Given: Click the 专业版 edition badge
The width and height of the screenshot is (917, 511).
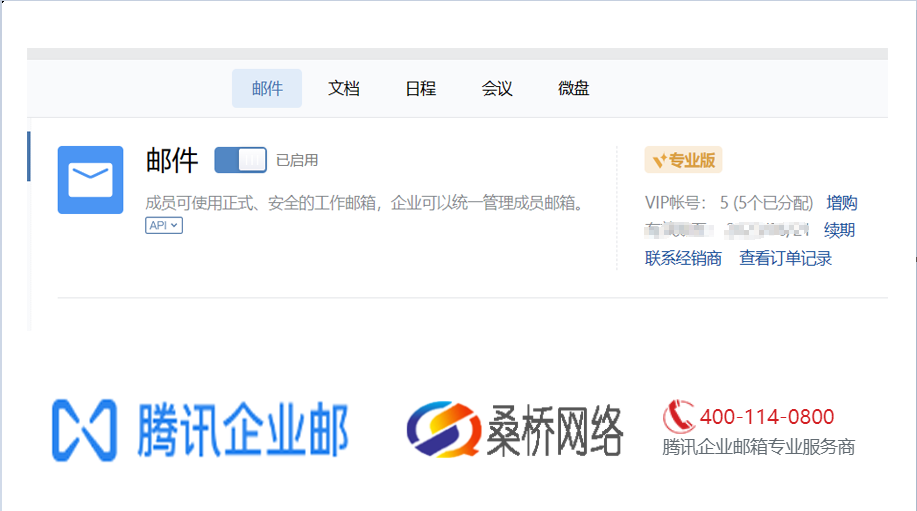Looking at the screenshot, I should pos(683,160).
